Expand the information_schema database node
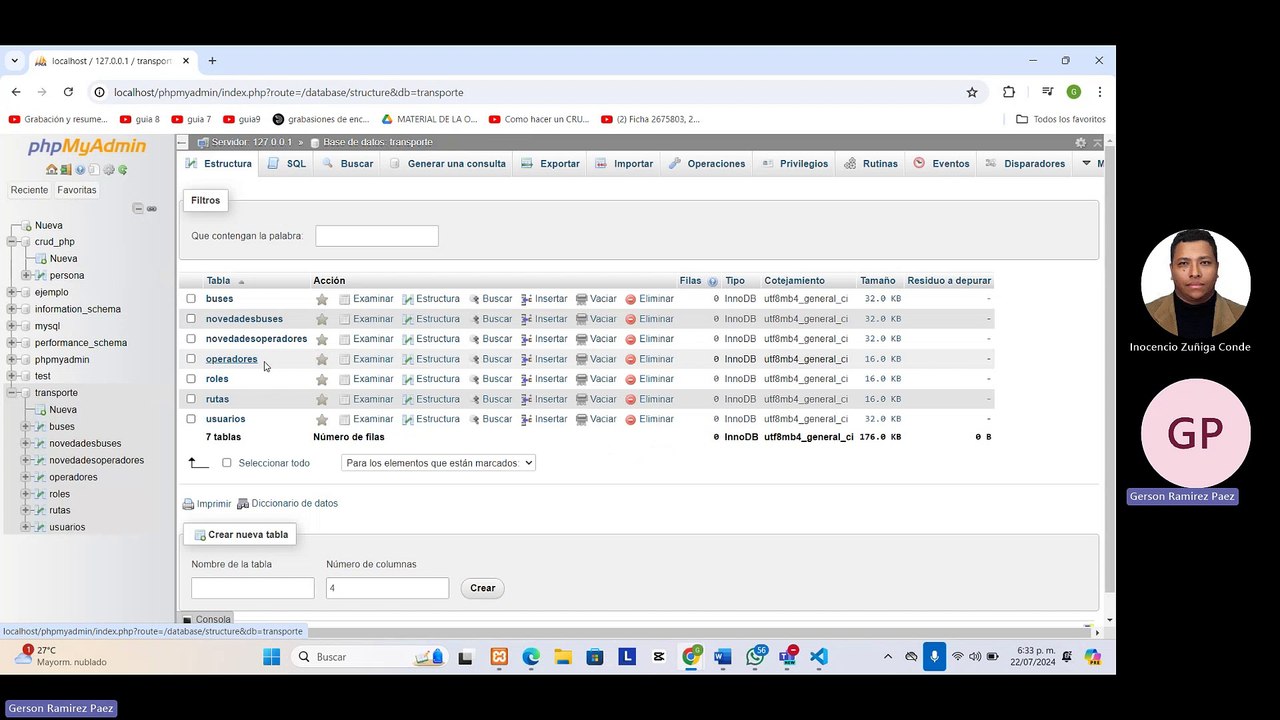This screenshot has width=1280, height=720. coord(12,309)
